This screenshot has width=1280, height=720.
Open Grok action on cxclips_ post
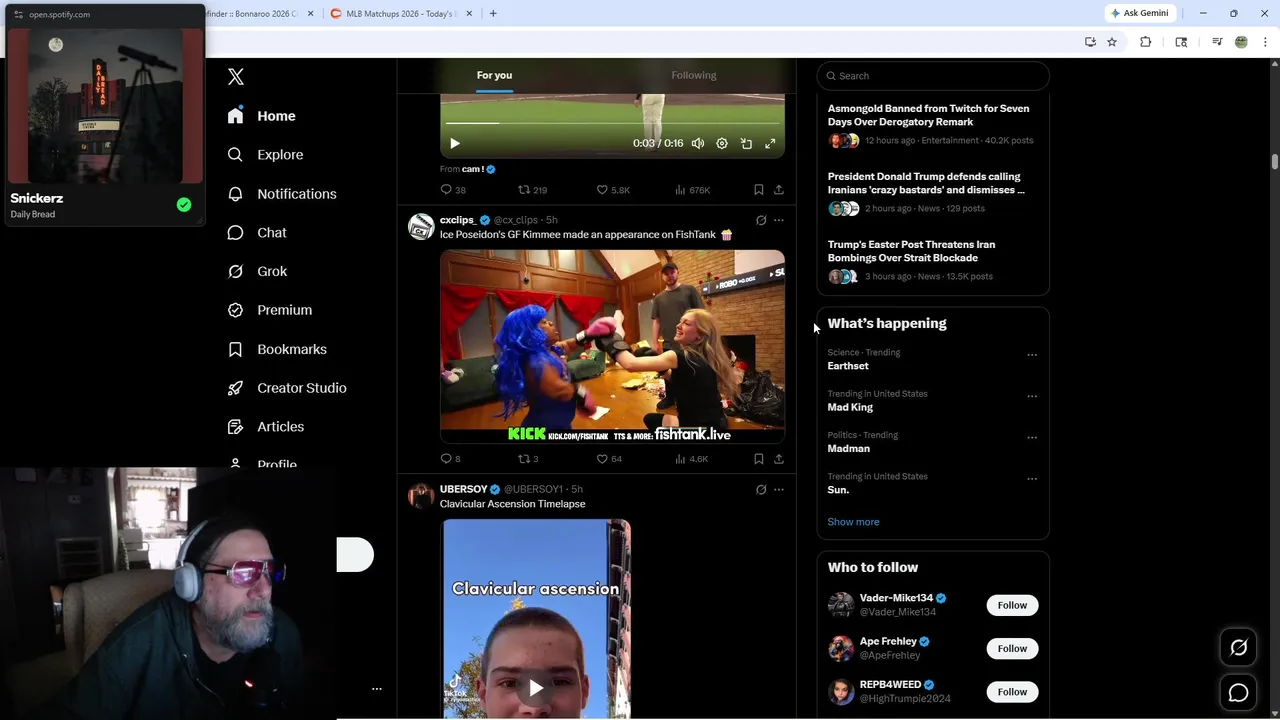[761, 220]
